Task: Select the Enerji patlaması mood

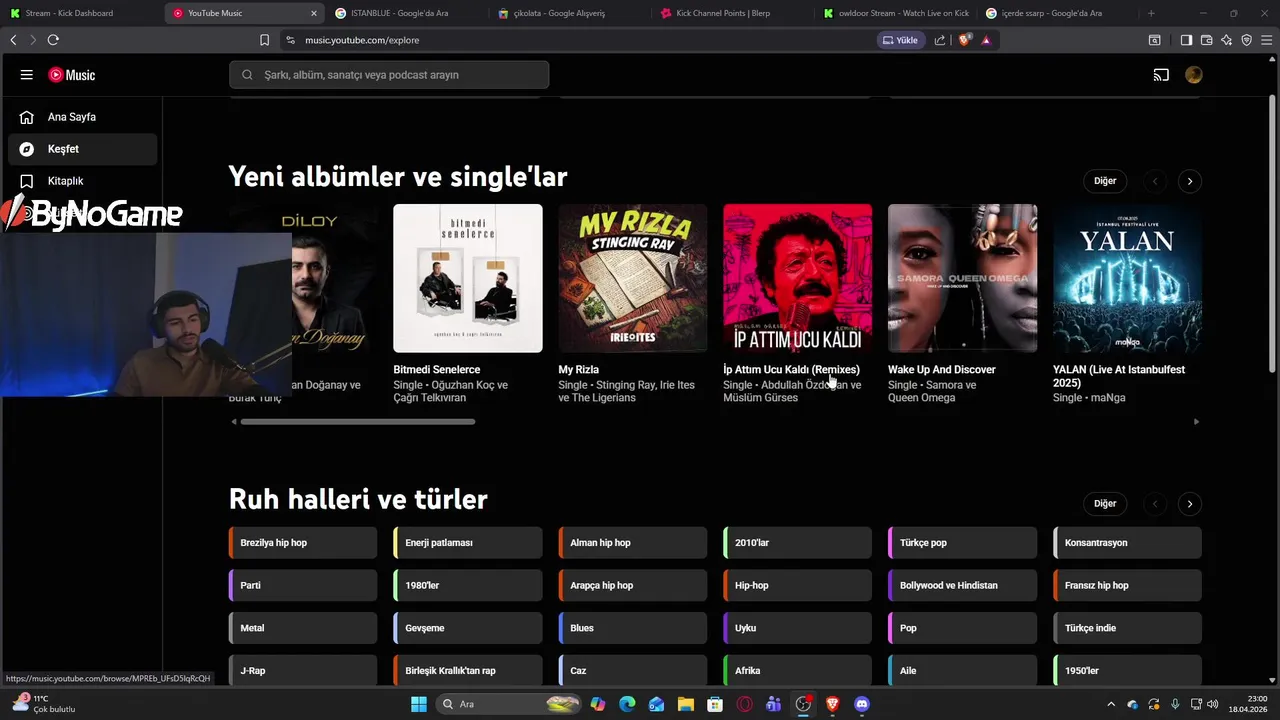Action: [x=468, y=543]
